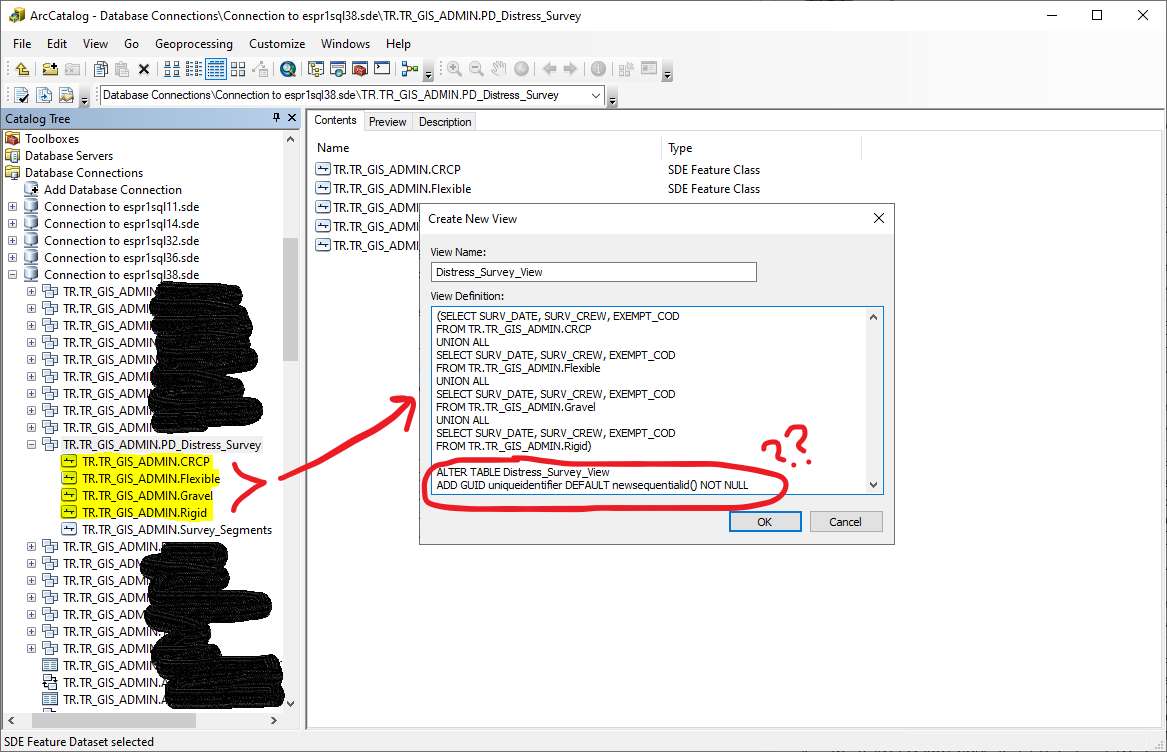Screen dimensions: 1167x752
Task: Click the Copy toolbar icon
Action: click(100, 69)
